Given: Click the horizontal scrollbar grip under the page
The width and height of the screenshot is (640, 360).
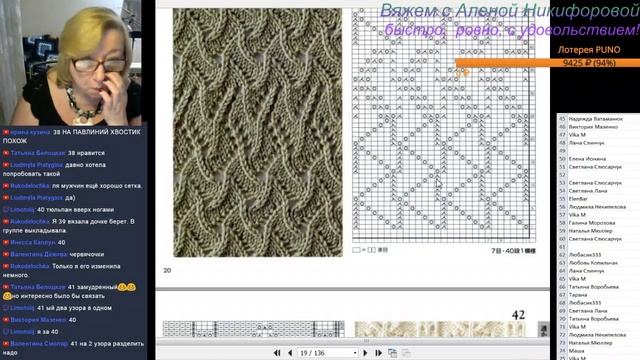Looking at the screenshot, I should coord(366,341).
